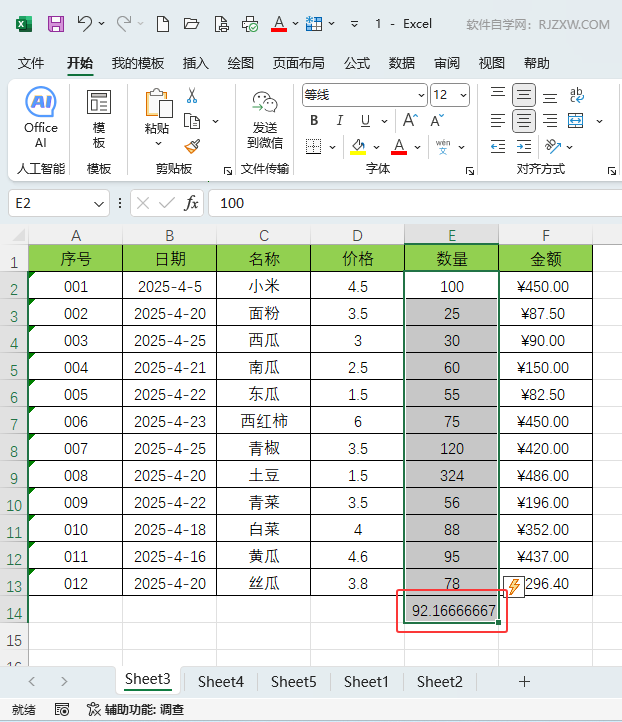Open alignment settings dialog launcher
622x722 pixels.
(611, 171)
